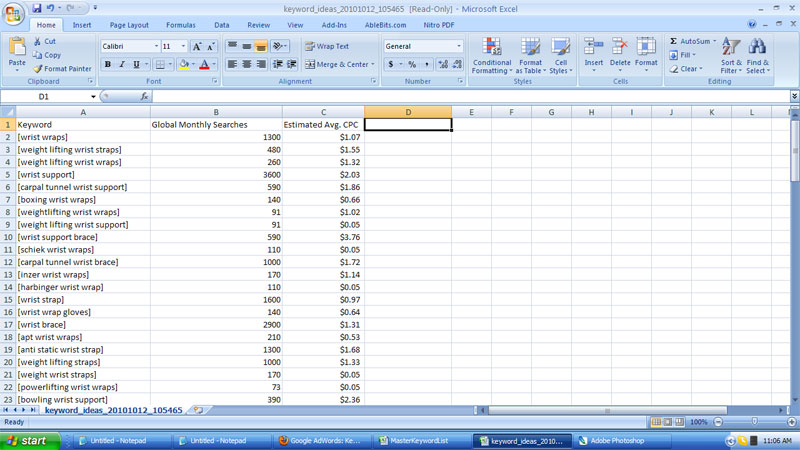Image resolution: width=800 pixels, height=450 pixels.
Task: Toggle Italic formatting
Action: [122, 65]
